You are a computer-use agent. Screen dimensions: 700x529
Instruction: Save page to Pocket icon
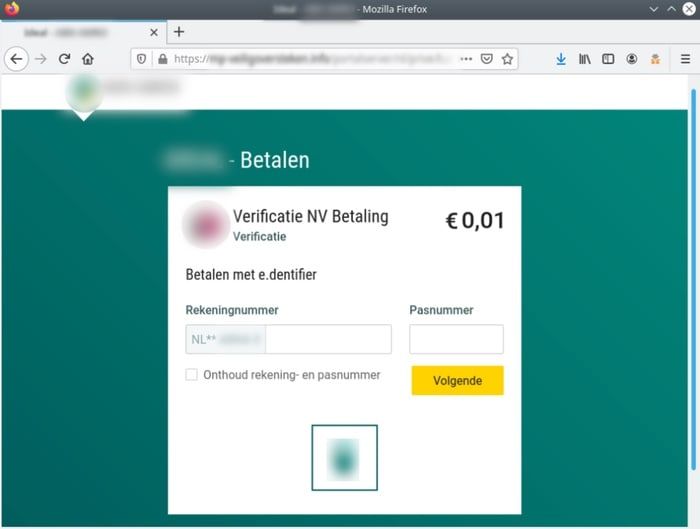487,59
